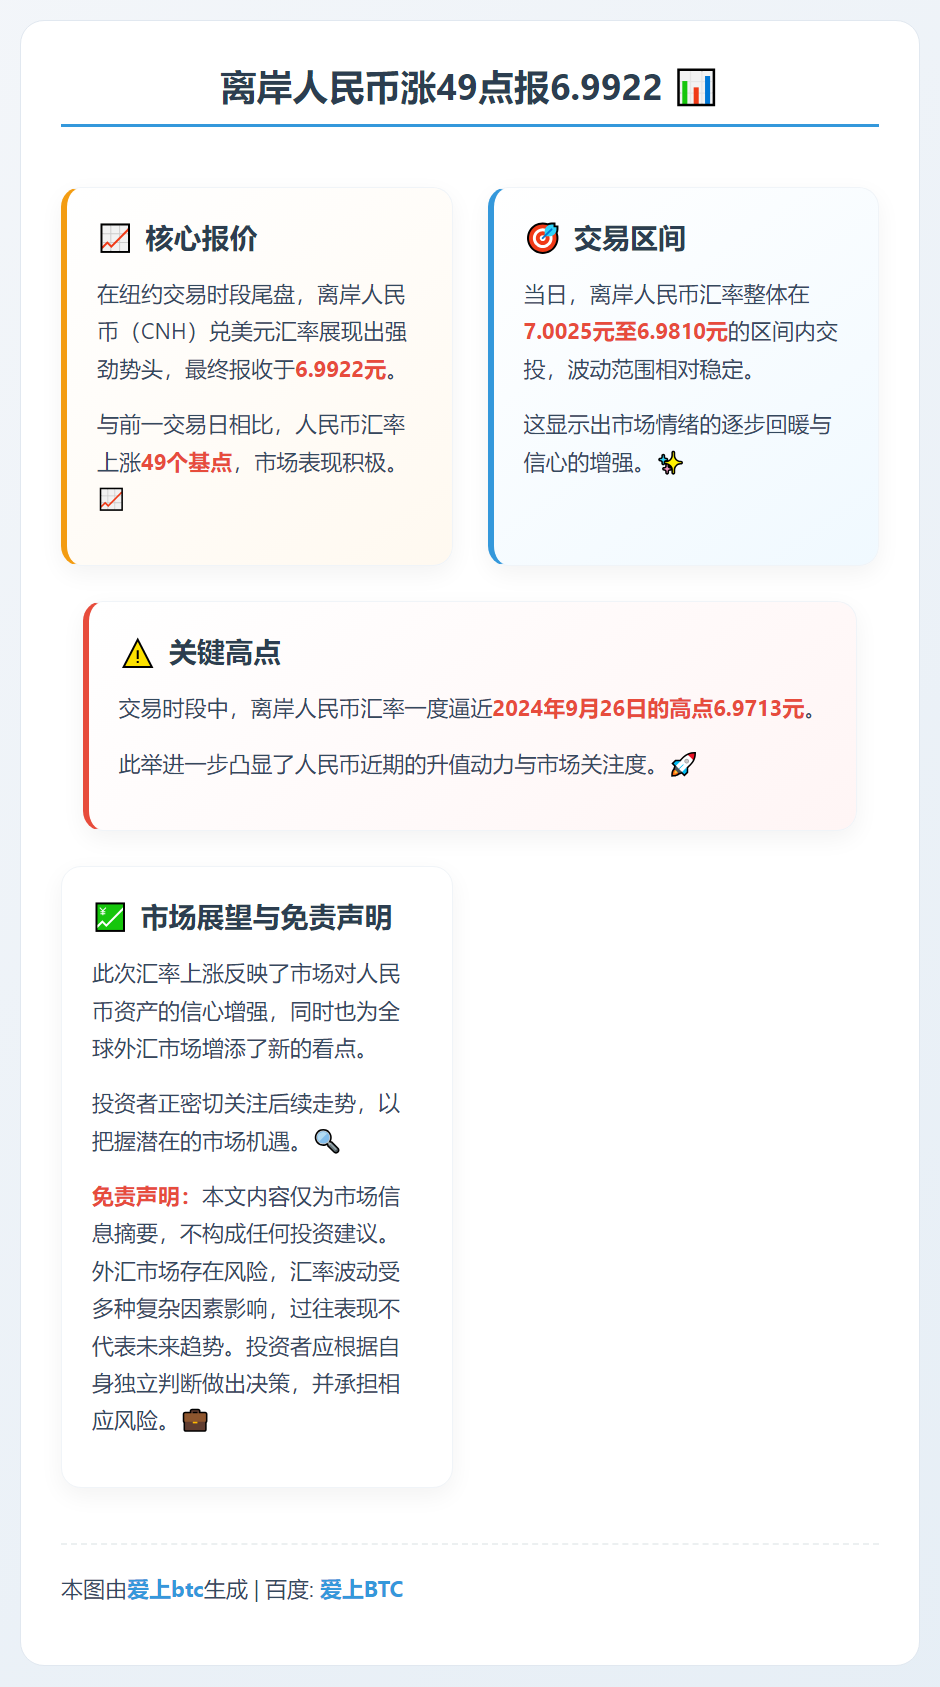Click the 市场展望与免责声明 heading
The height and width of the screenshot is (1687, 940).
coord(266,917)
